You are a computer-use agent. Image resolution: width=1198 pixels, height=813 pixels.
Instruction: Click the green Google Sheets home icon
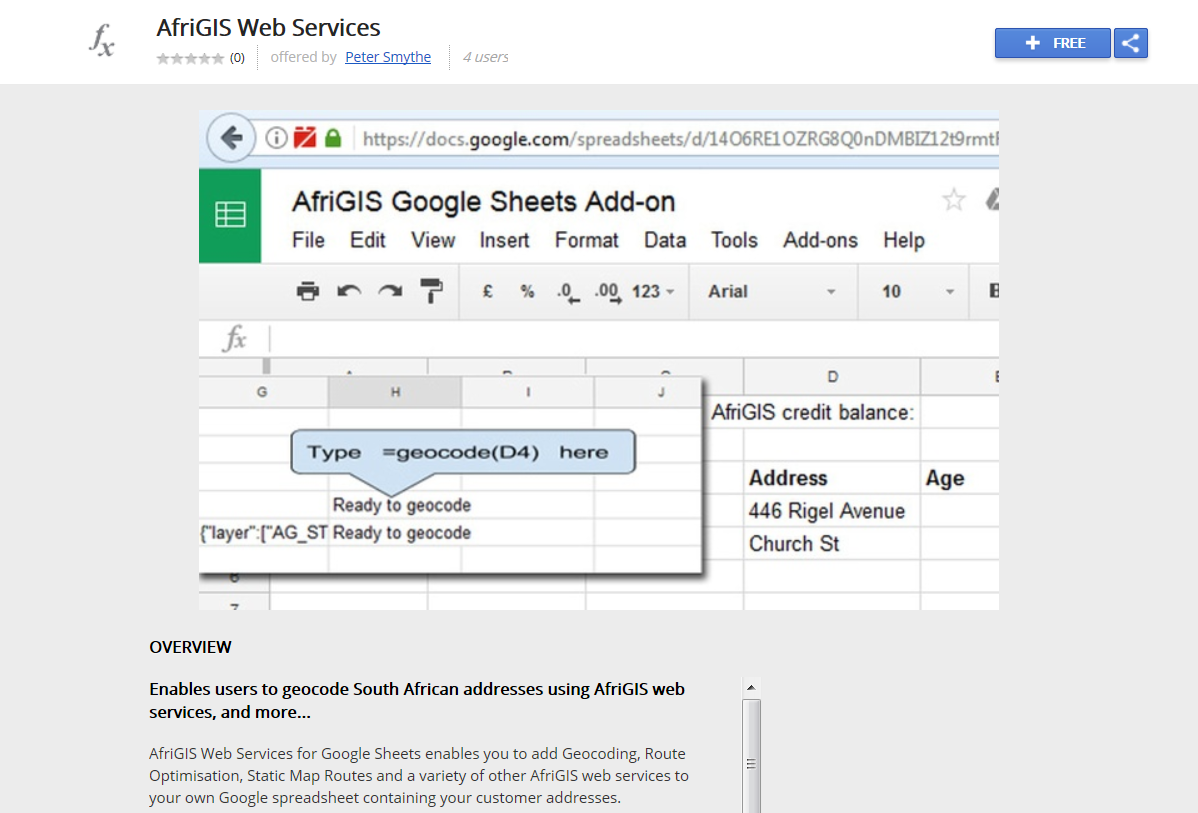(x=230, y=215)
